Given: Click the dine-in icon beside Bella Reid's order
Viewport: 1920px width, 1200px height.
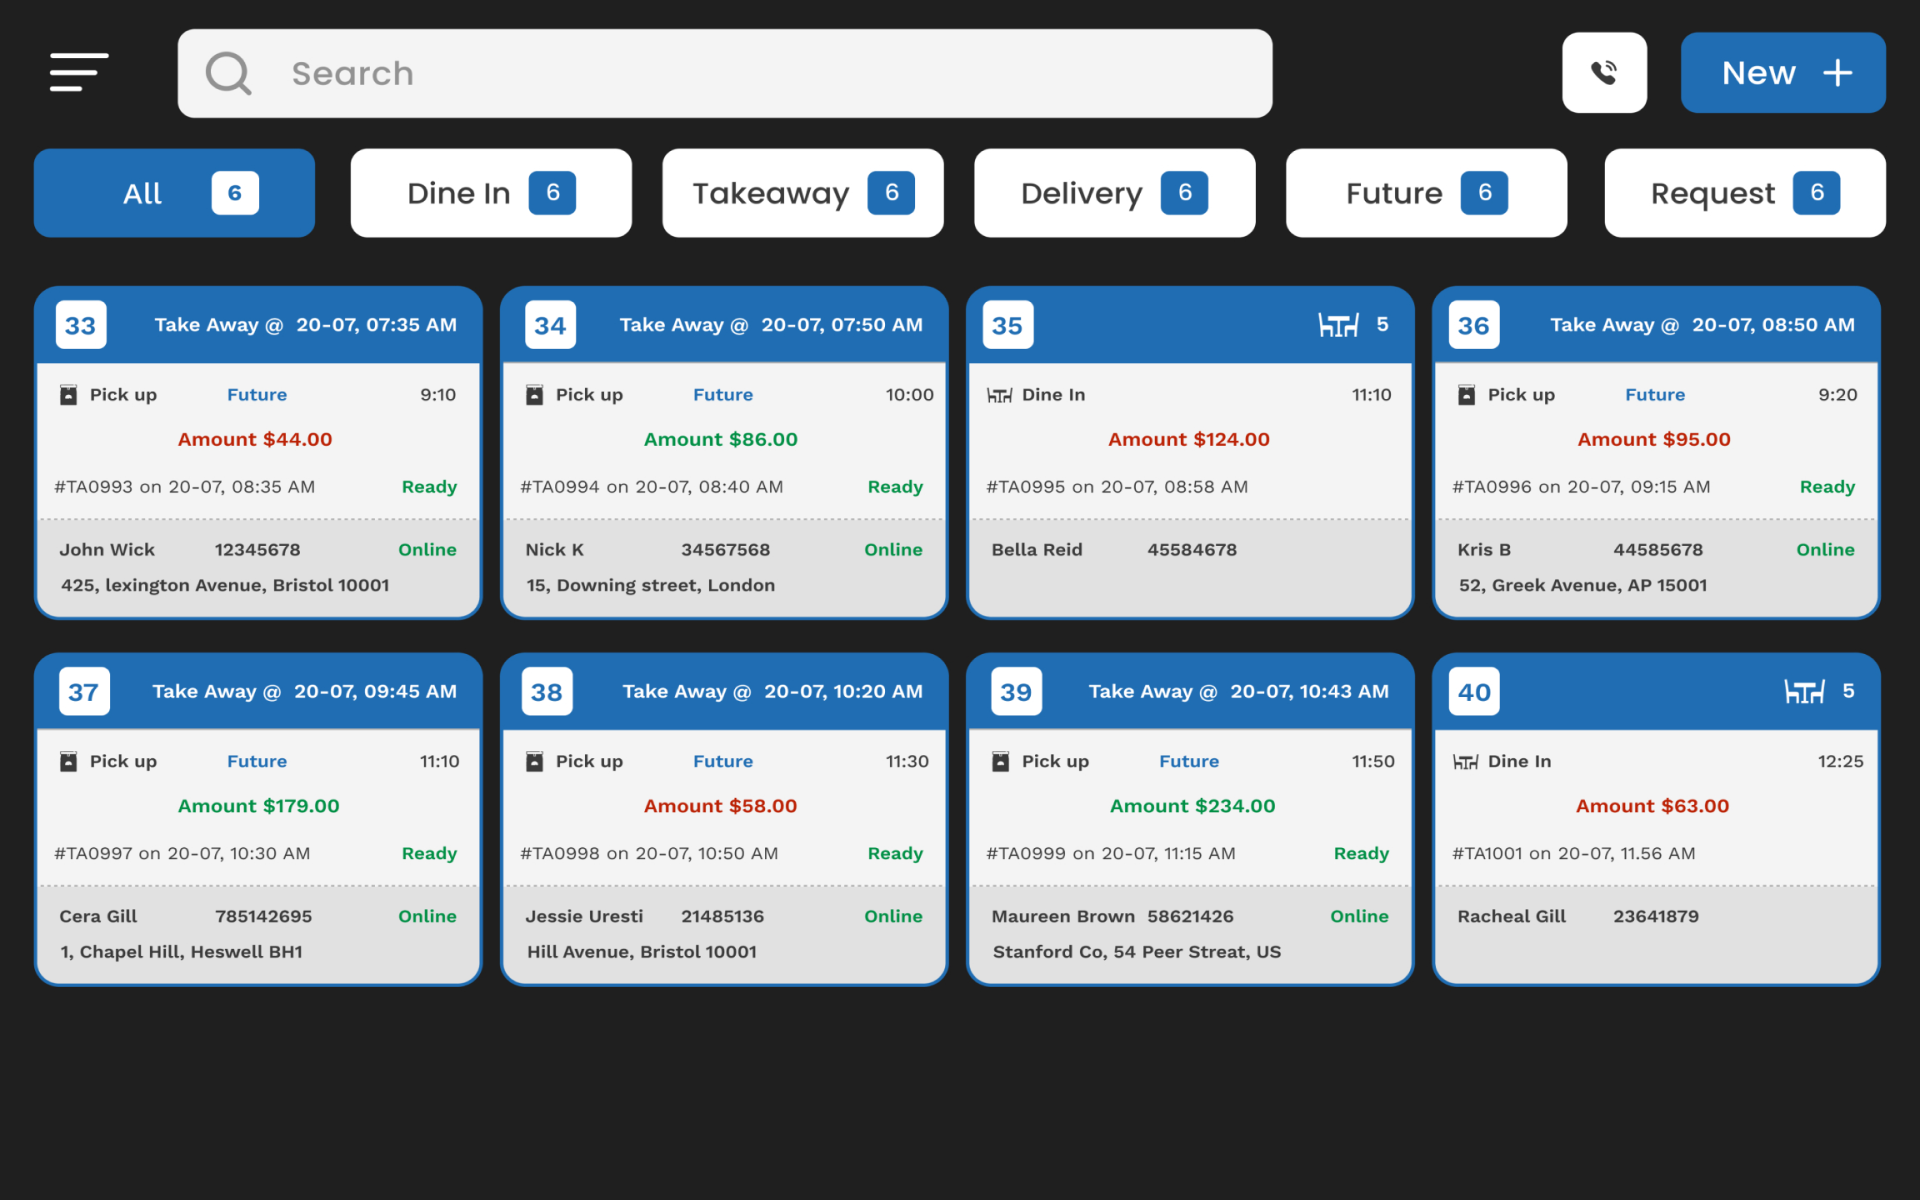Looking at the screenshot, I should tap(1001, 394).
